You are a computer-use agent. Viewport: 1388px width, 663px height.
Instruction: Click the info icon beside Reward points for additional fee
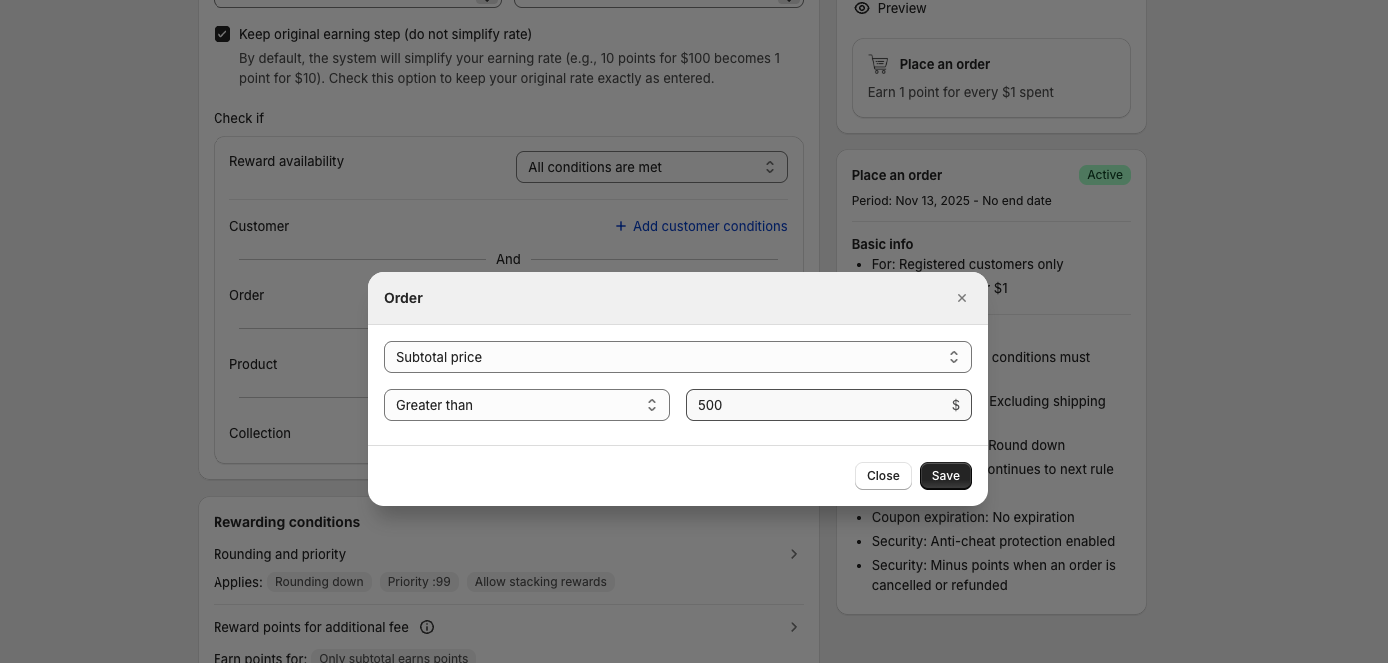[x=427, y=627]
